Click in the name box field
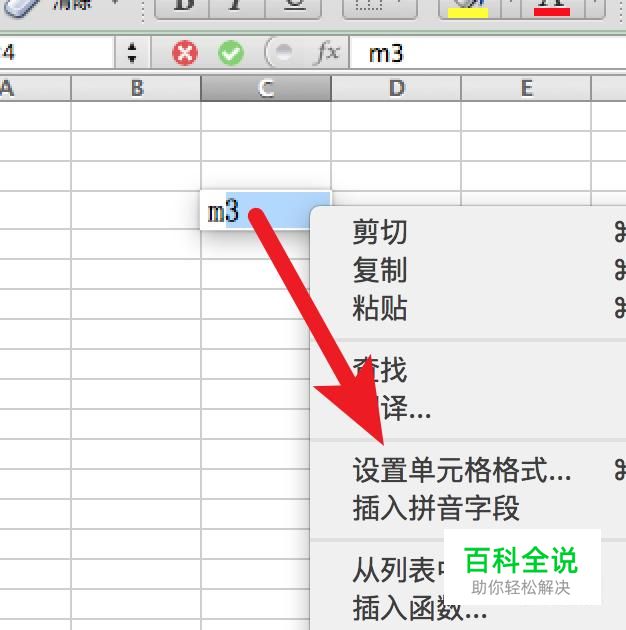 [x=56, y=53]
